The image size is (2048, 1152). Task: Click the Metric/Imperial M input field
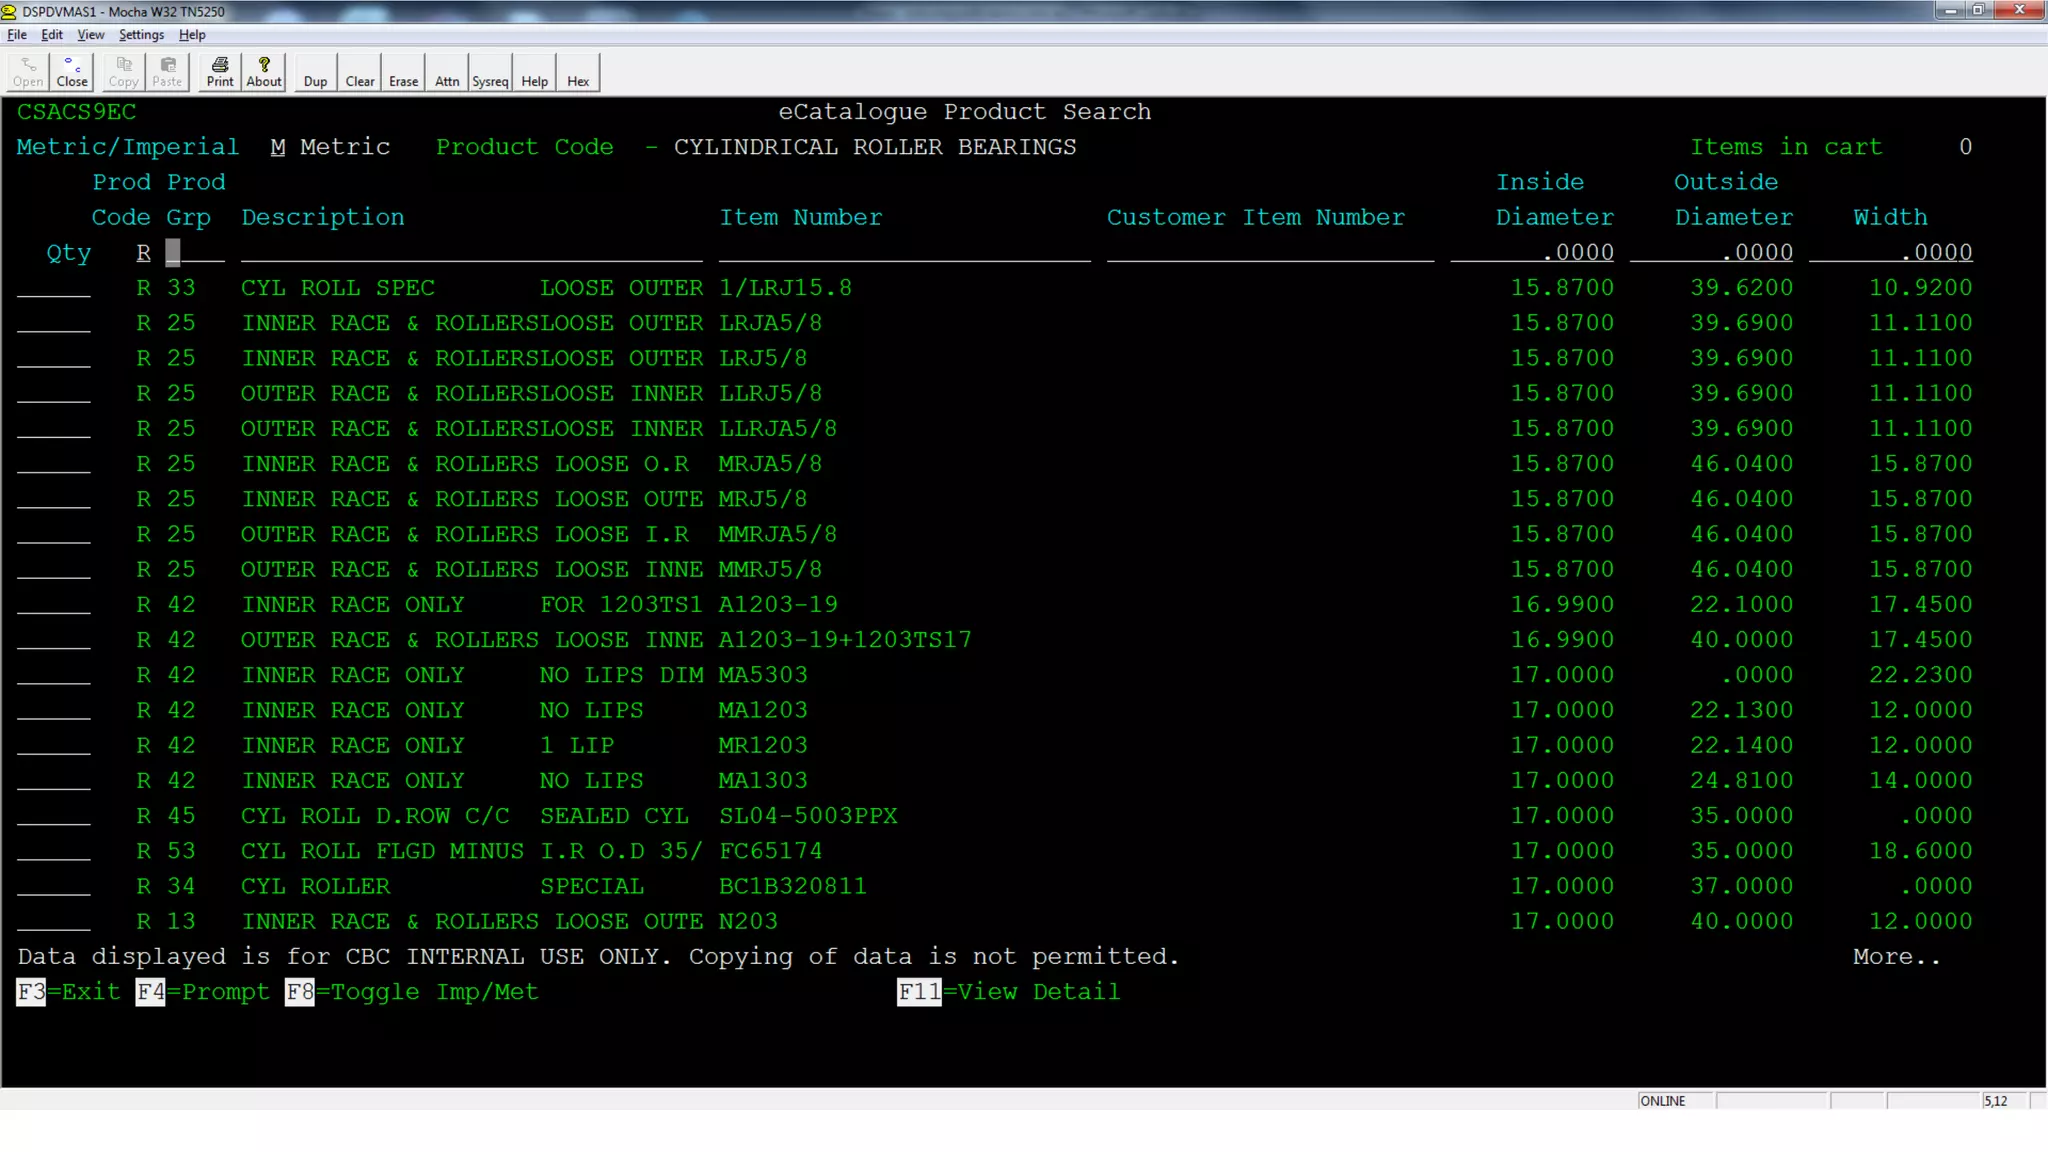click(x=278, y=147)
